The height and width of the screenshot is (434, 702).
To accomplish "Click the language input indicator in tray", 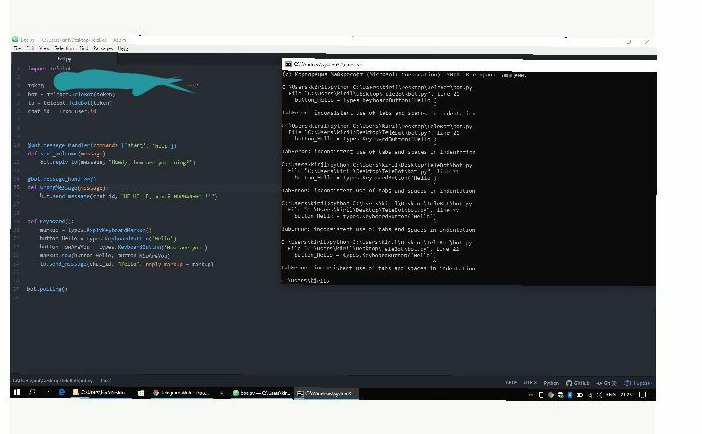I will (611, 395).
